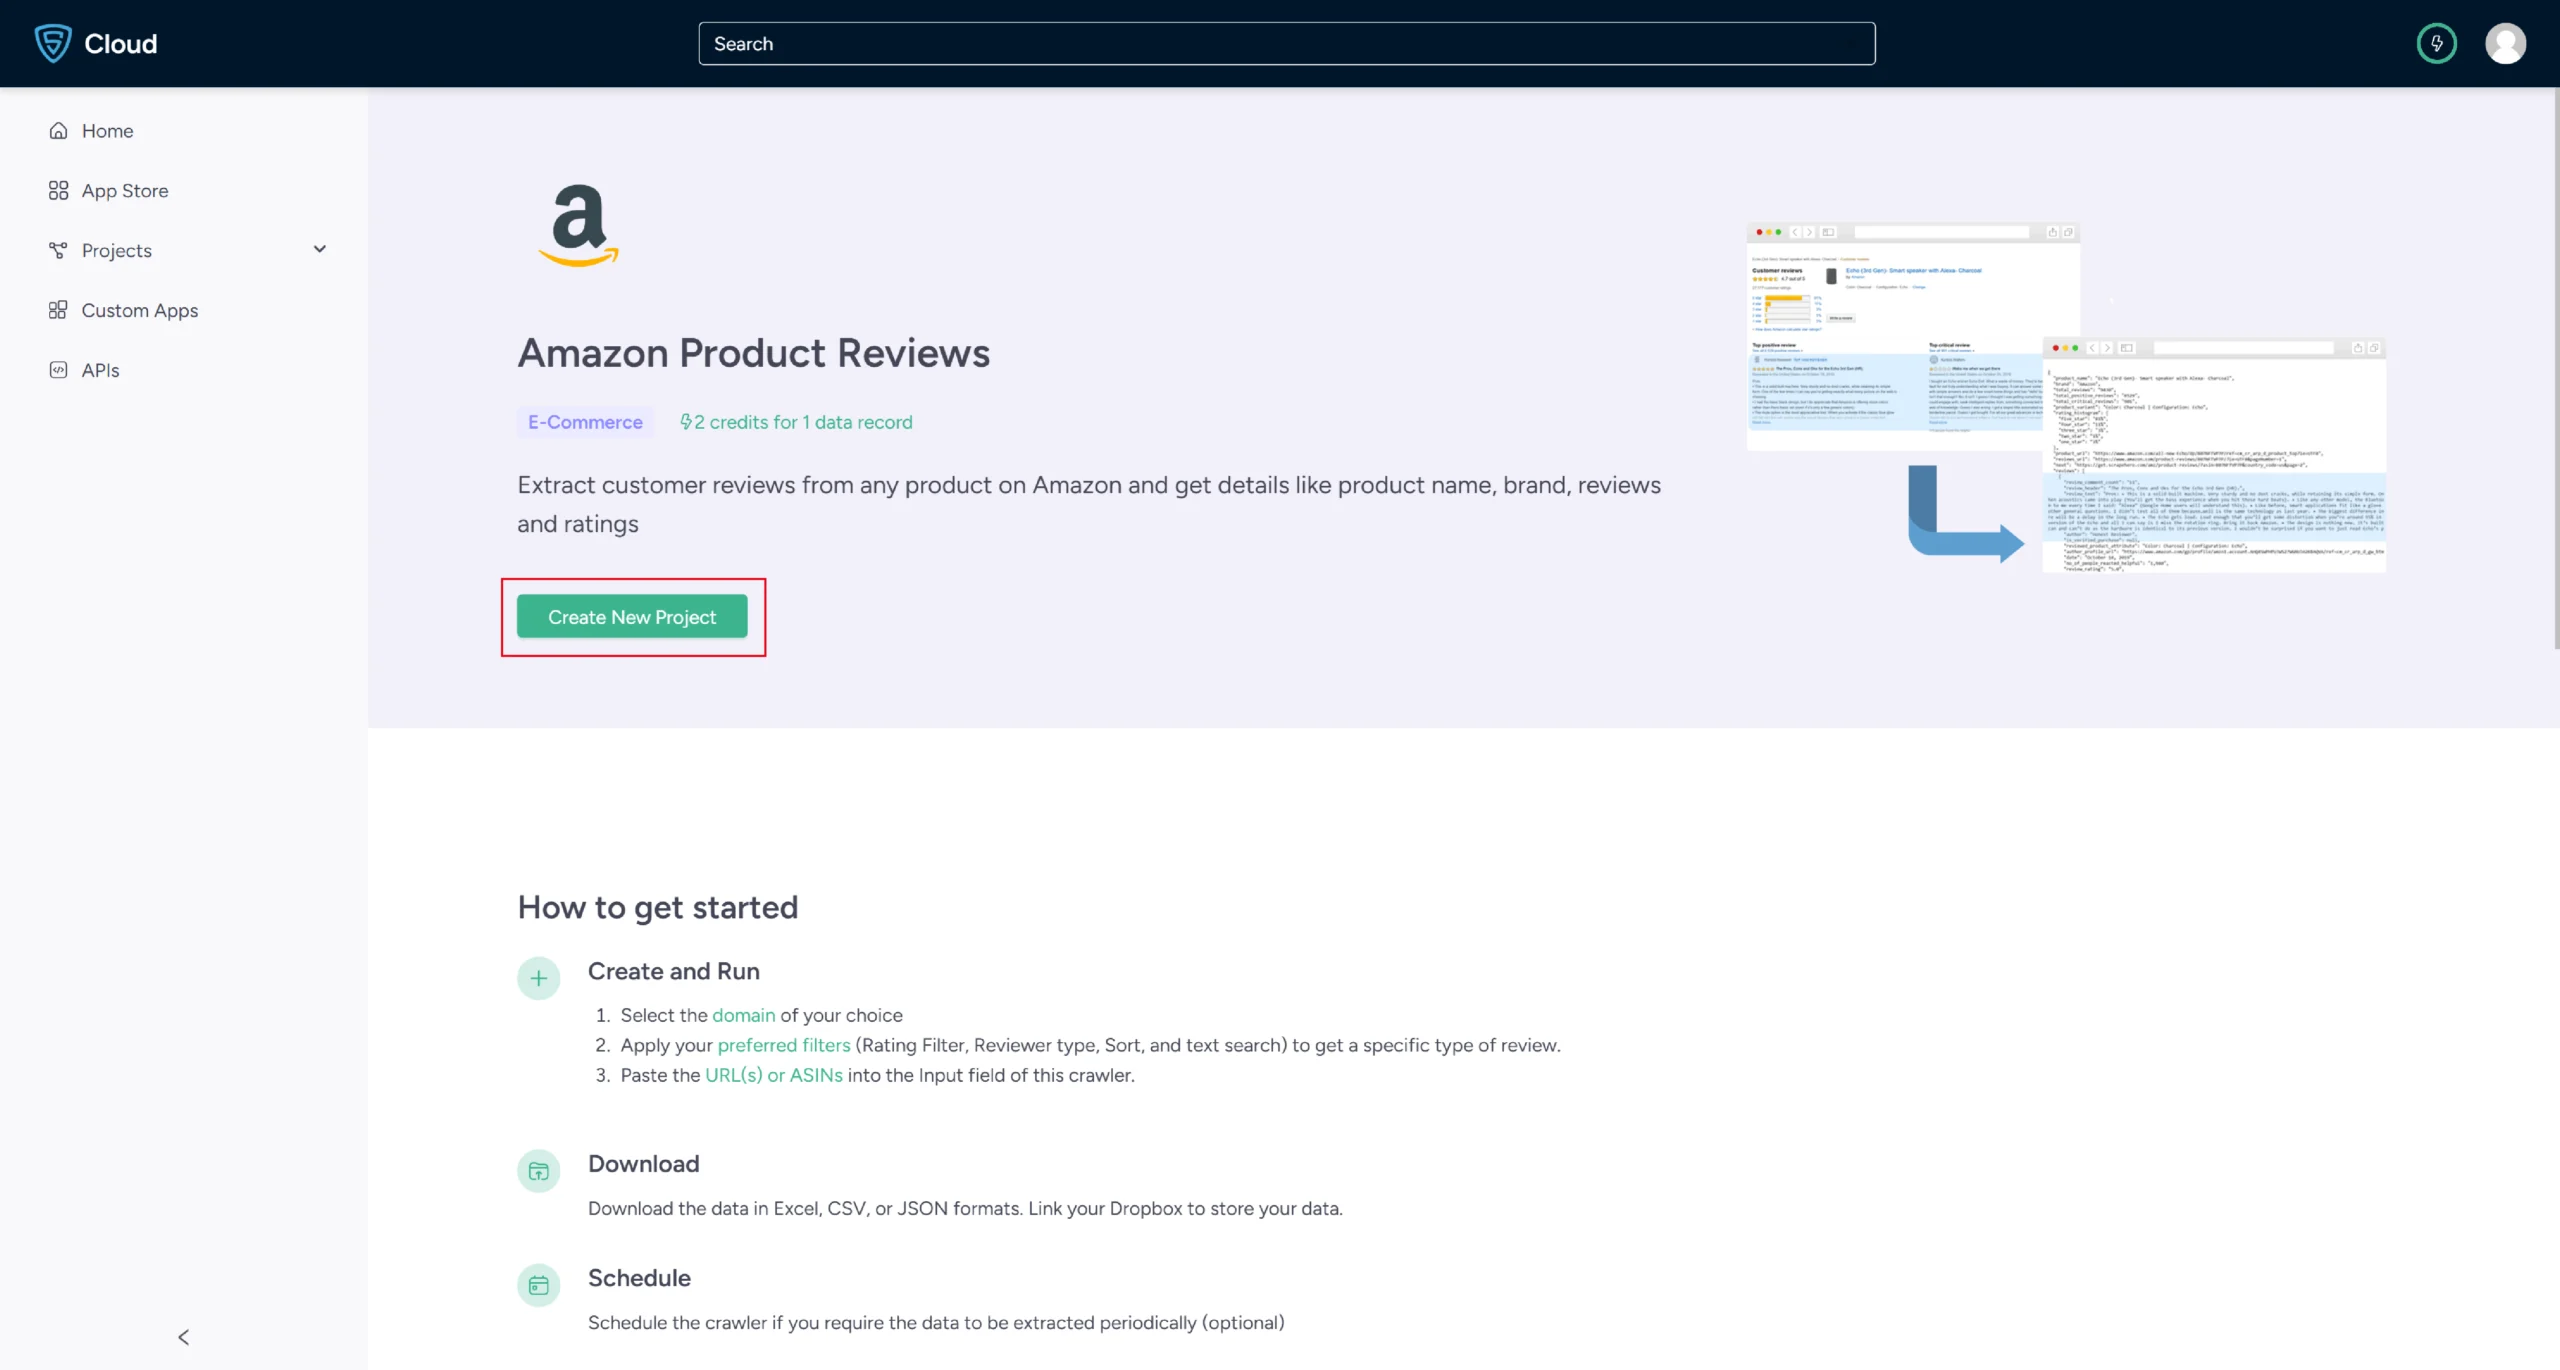
Task: Click the Schedule calendar icon
Action: click(538, 1285)
